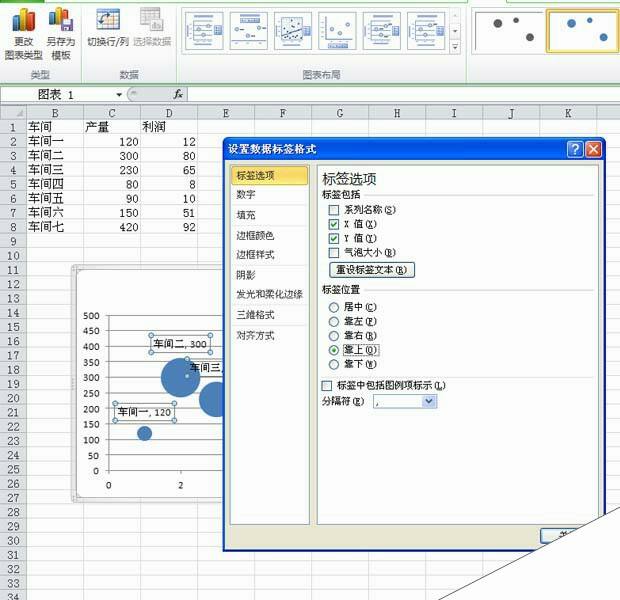Choose the second chart layout thumbnail

(248, 31)
